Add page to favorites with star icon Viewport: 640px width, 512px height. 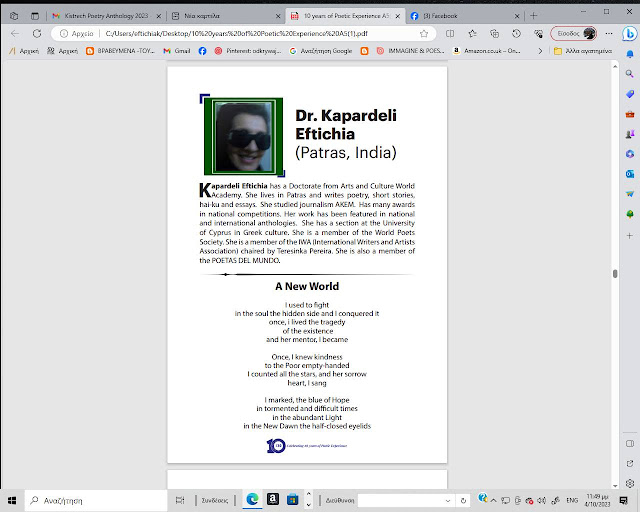[x=424, y=33]
